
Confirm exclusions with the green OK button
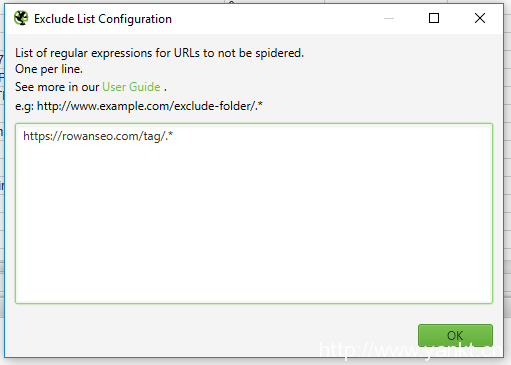coord(455,335)
